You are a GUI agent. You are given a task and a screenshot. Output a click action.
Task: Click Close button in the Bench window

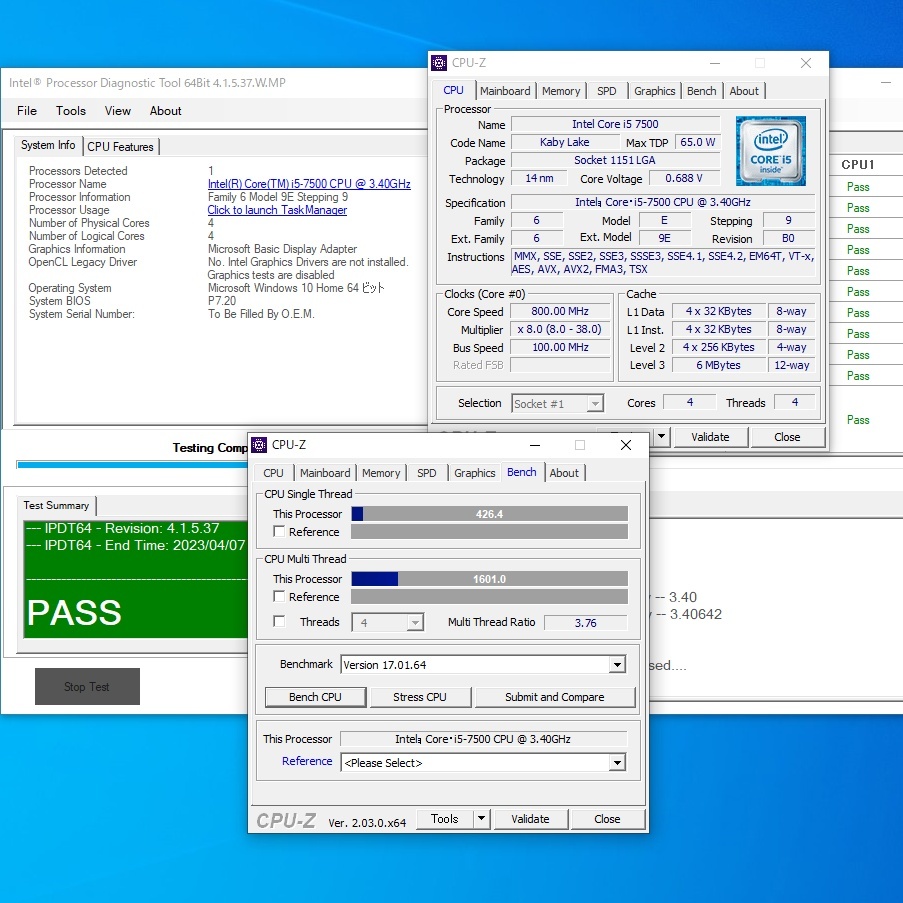[607, 819]
